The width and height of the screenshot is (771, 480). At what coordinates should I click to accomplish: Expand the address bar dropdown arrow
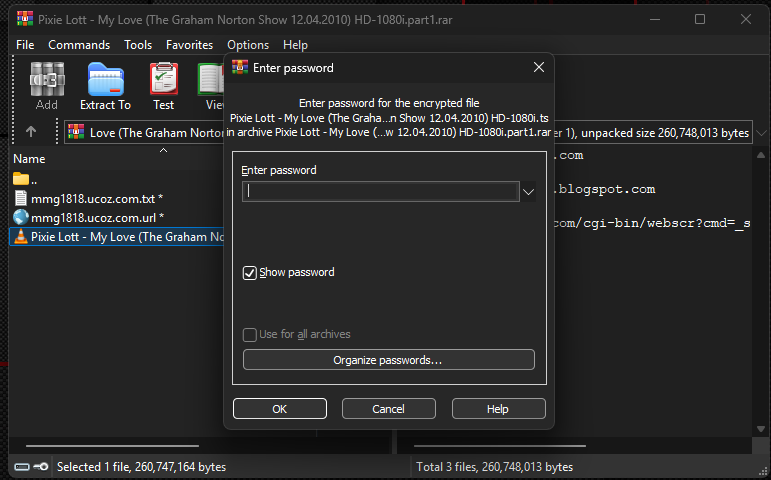pyautogui.click(x=761, y=133)
